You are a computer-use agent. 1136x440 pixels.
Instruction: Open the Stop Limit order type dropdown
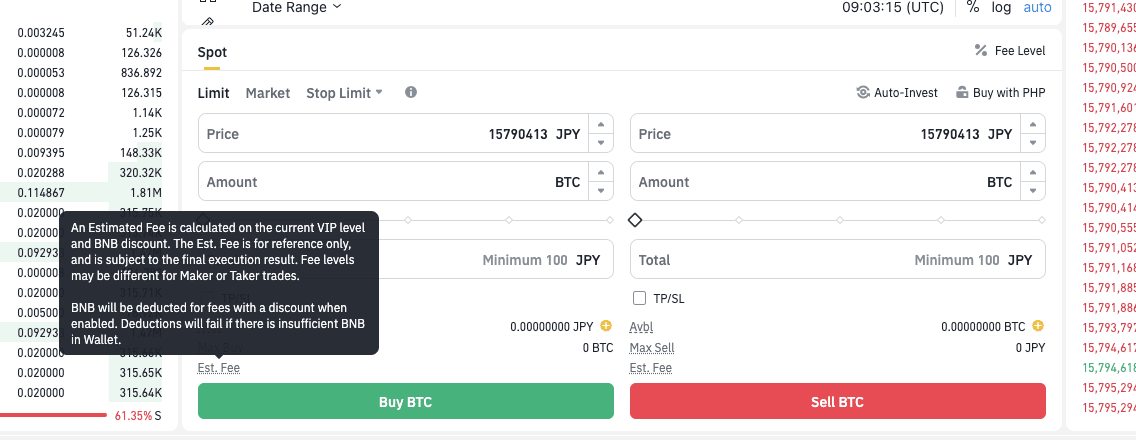345,93
